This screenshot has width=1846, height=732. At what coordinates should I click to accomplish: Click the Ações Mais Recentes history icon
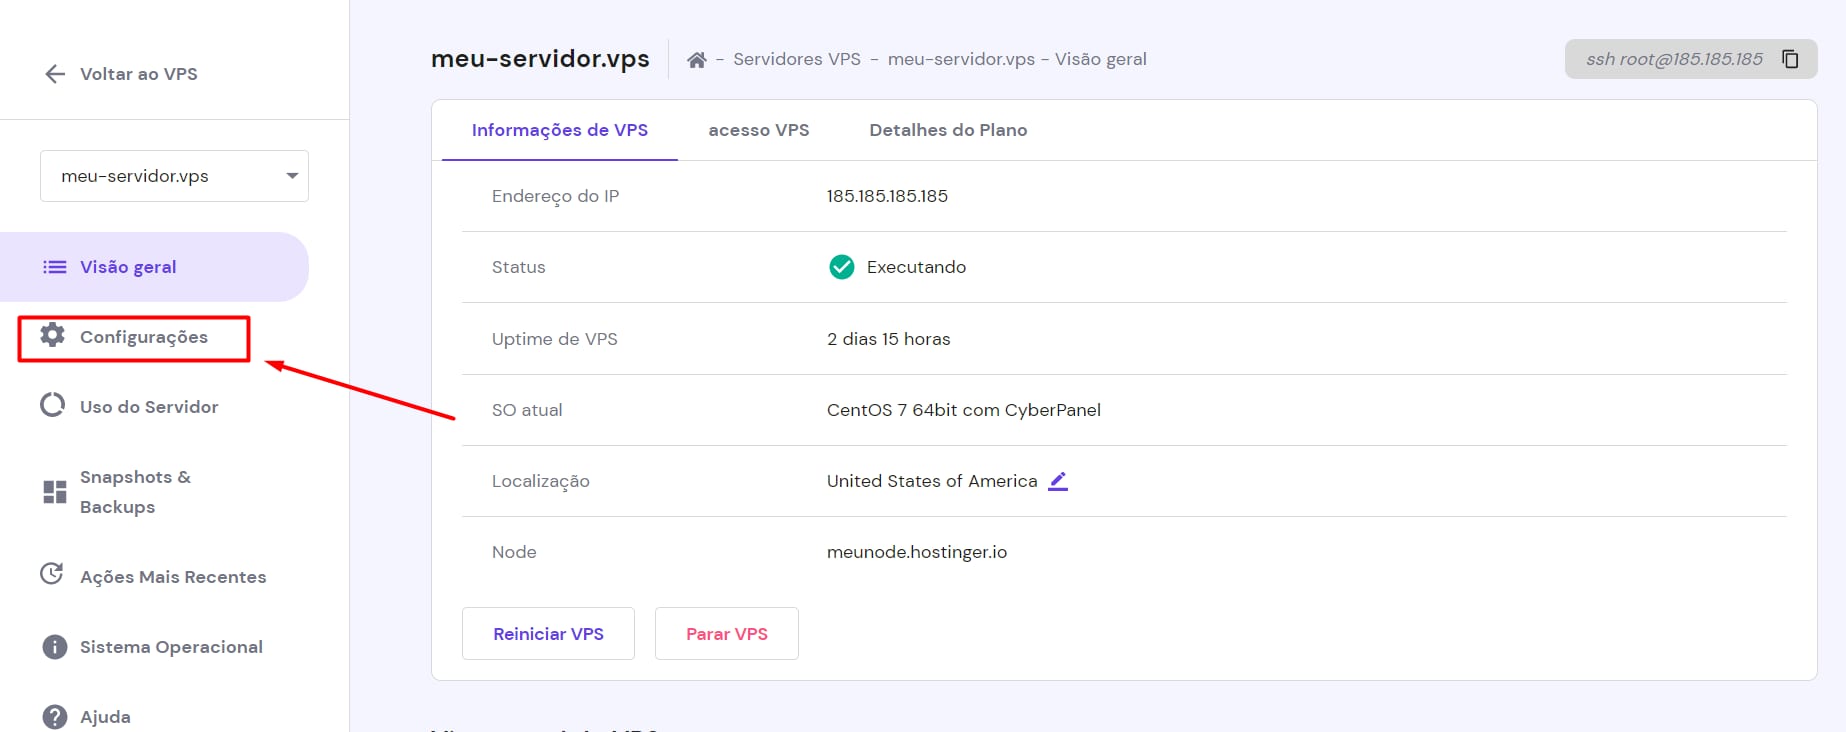click(x=52, y=575)
